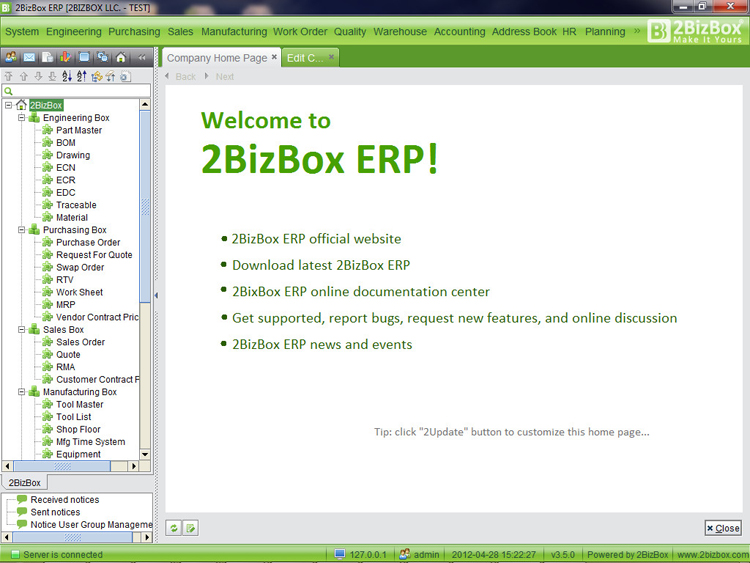Click the tree structure organize icon
Screen dimensions: 750x563
click(x=97, y=76)
